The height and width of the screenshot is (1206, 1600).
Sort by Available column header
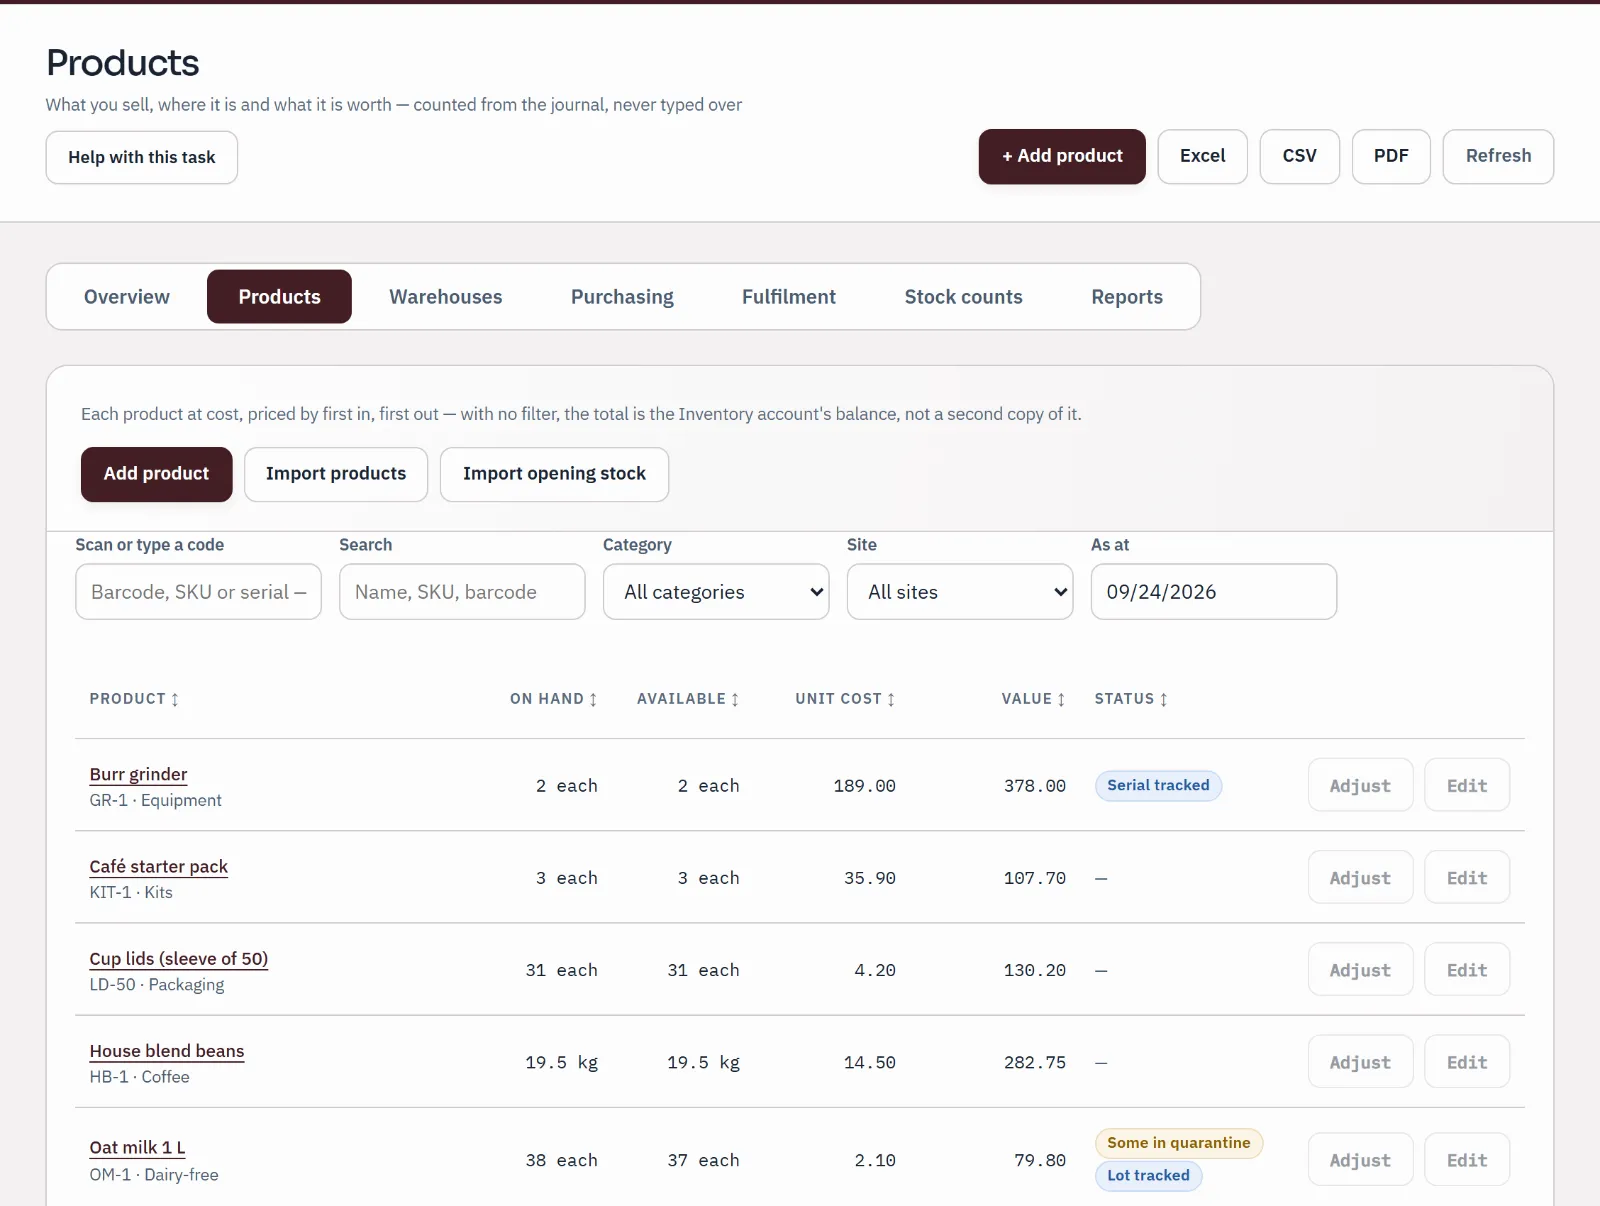point(688,699)
